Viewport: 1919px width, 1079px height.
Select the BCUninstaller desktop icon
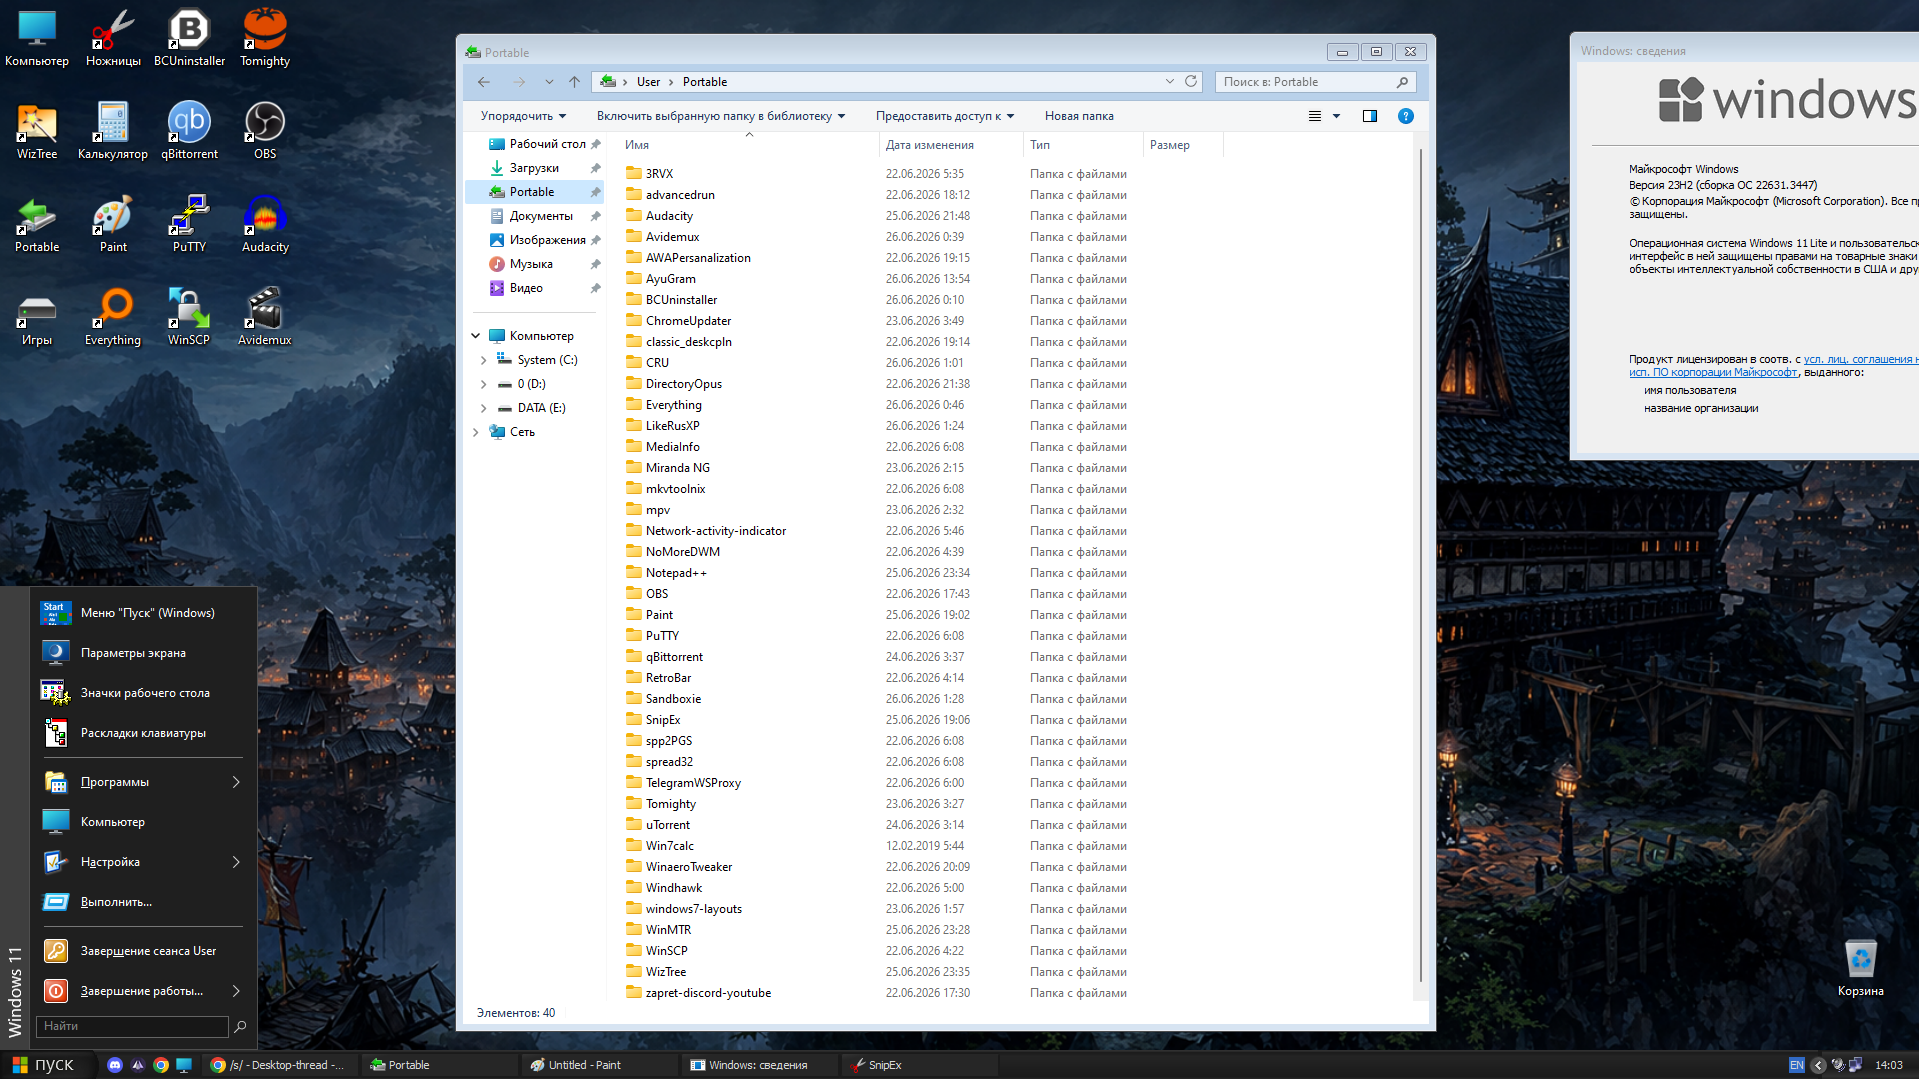(x=189, y=38)
